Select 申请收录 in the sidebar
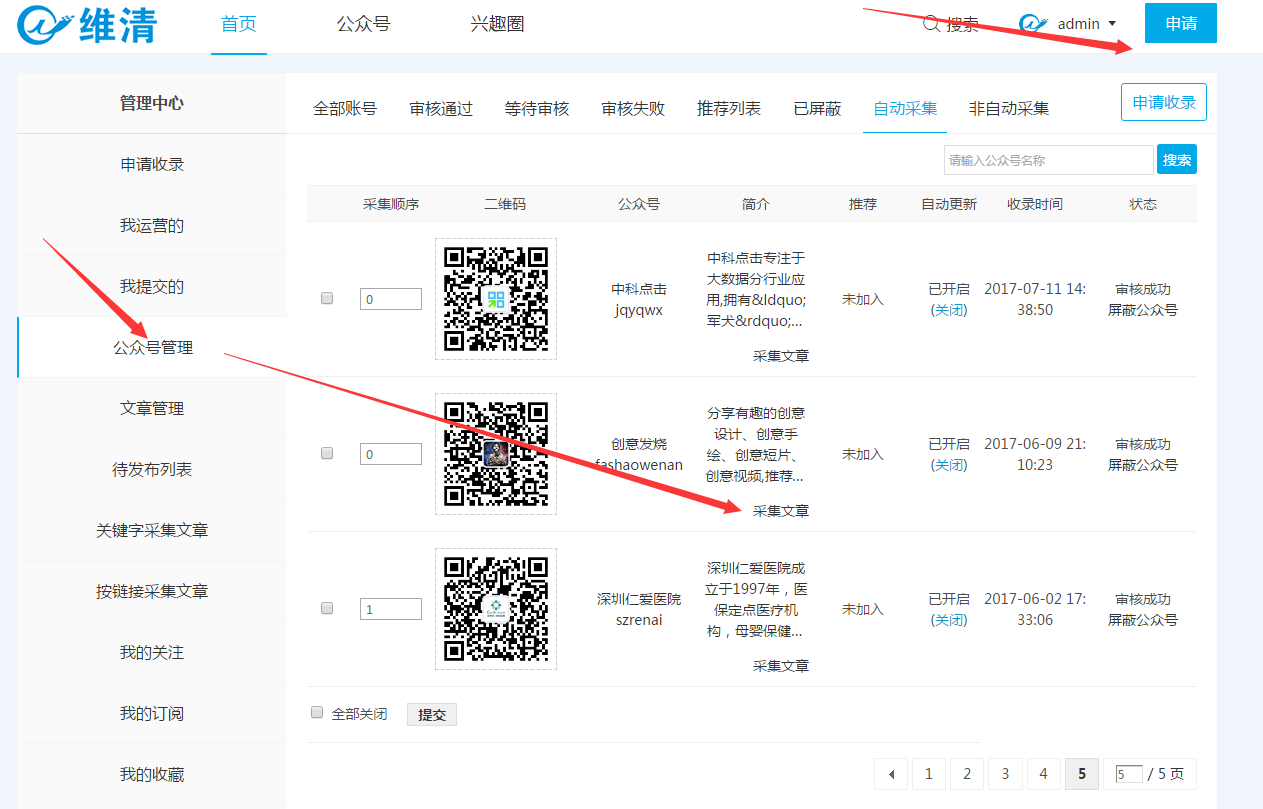 coord(152,164)
